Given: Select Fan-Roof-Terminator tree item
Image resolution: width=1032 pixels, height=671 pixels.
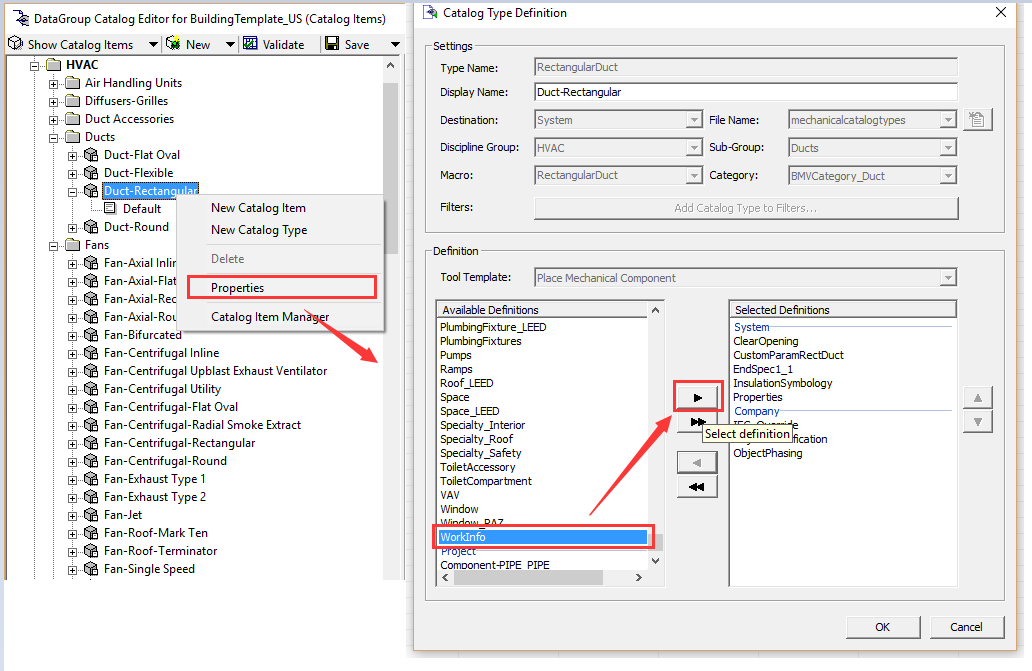Looking at the screenshot, I should click(x=160, y=551).
